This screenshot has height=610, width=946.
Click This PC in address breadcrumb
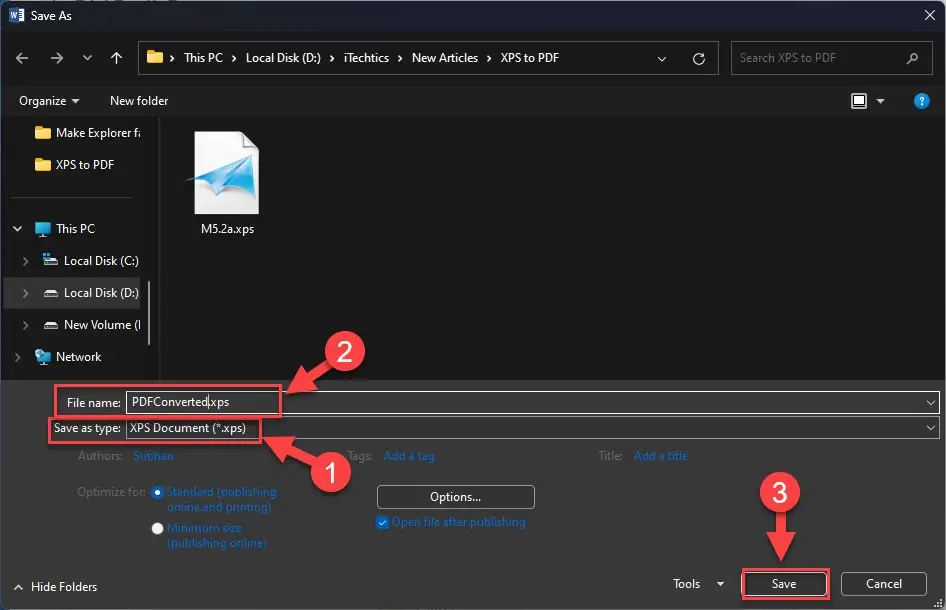pyautogui.click(x=203, y=58)
